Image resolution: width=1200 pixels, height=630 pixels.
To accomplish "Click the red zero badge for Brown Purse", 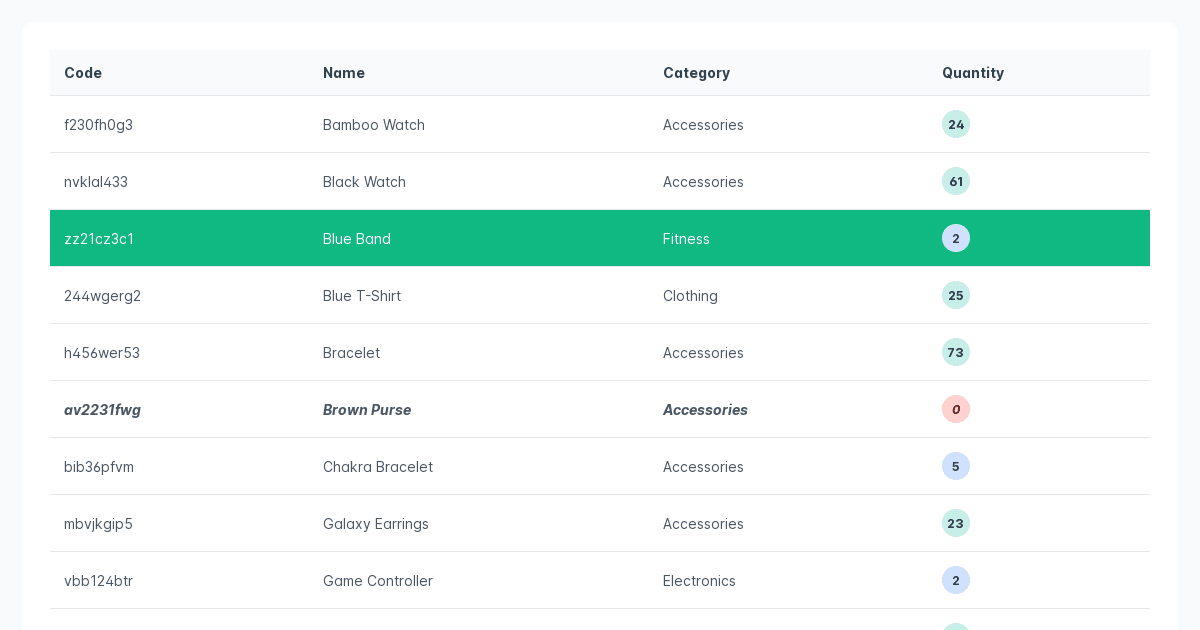I will click(x=956, y=409).
